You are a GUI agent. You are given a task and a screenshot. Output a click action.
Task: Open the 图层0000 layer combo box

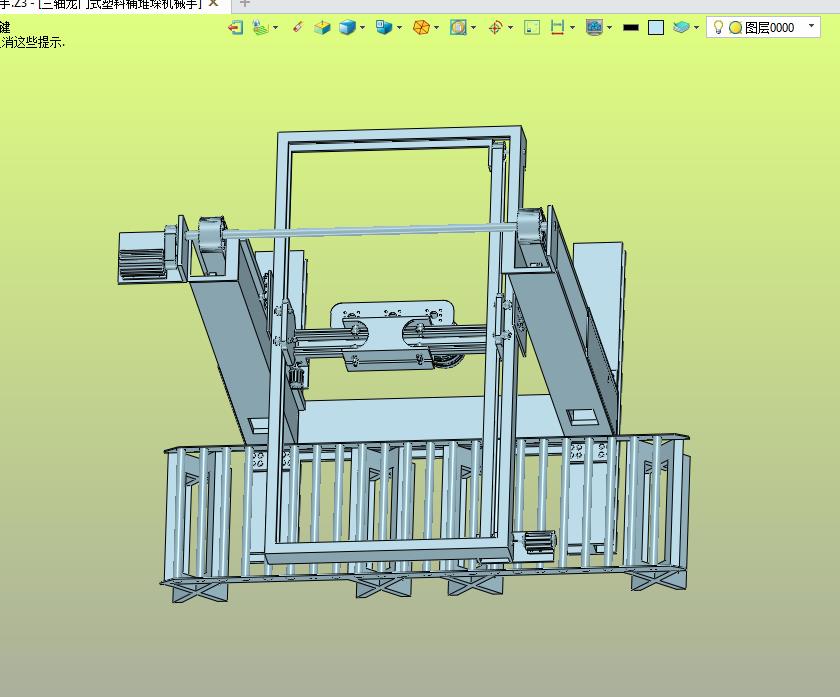[x=763, y=27]
